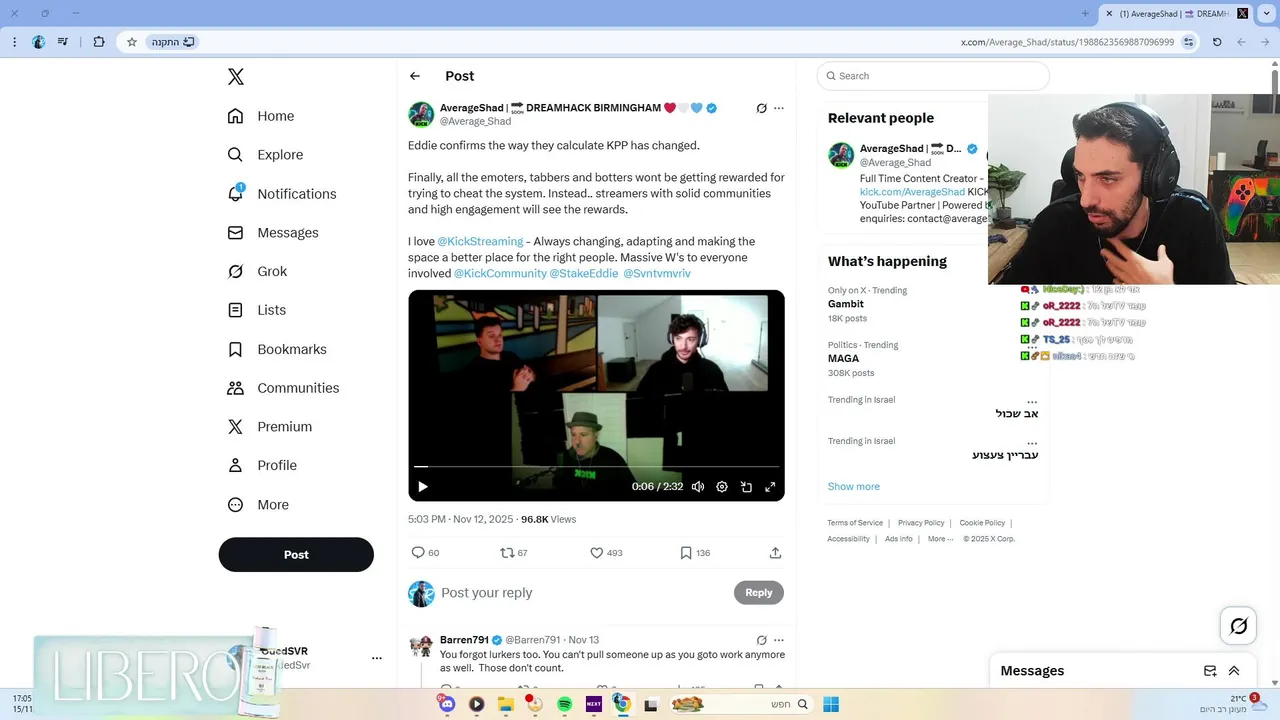
Task: Open the Windows Start menu
Action: point(831,704)
